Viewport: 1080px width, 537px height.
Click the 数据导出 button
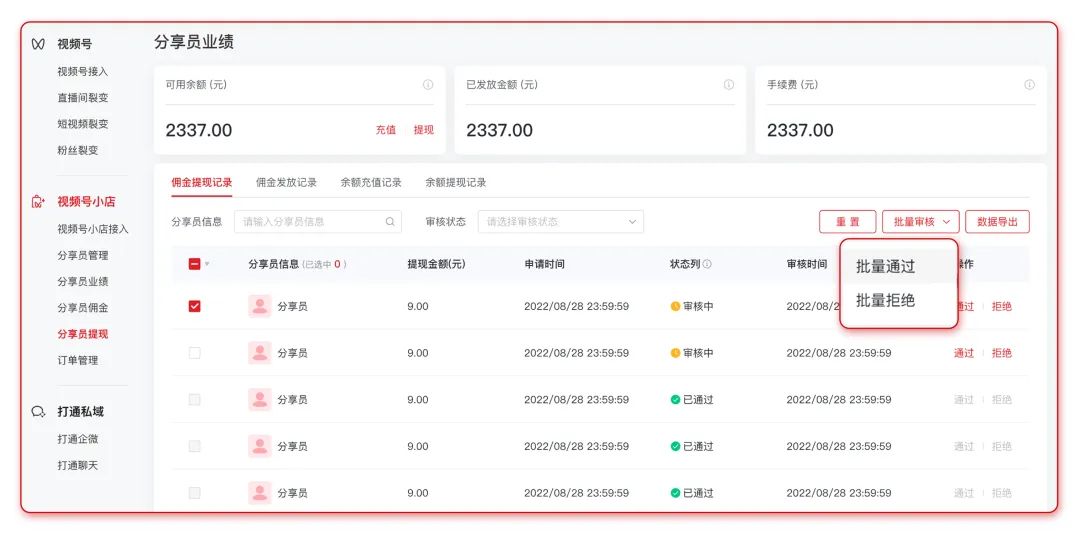point(996,222)
